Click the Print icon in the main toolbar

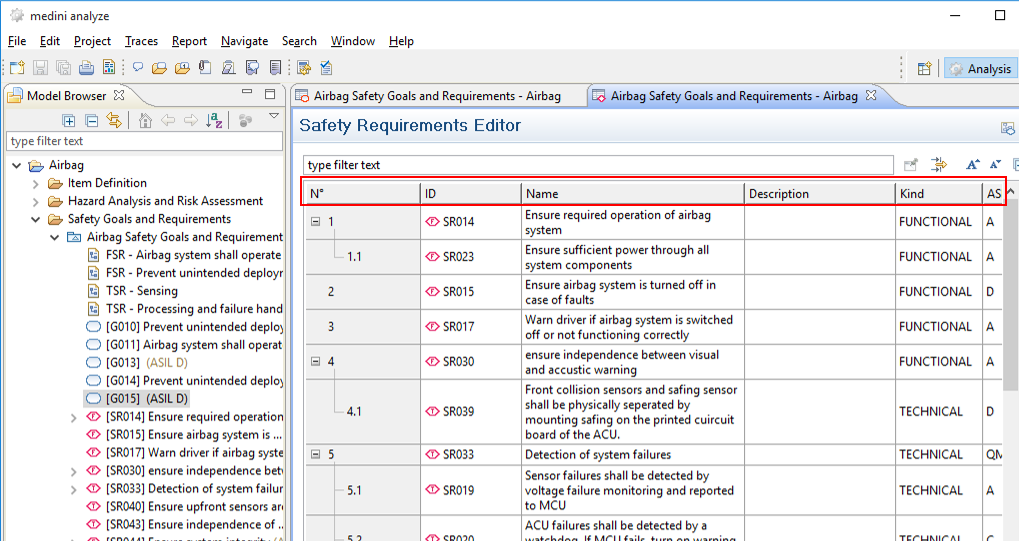(86, 68)
